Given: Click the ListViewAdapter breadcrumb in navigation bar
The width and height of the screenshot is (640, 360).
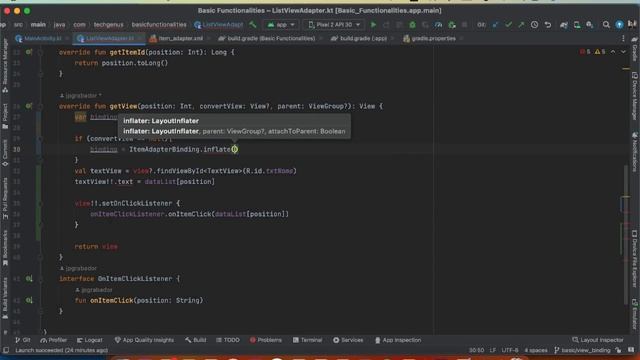Looking at the screenshot, I should (219, 25).
